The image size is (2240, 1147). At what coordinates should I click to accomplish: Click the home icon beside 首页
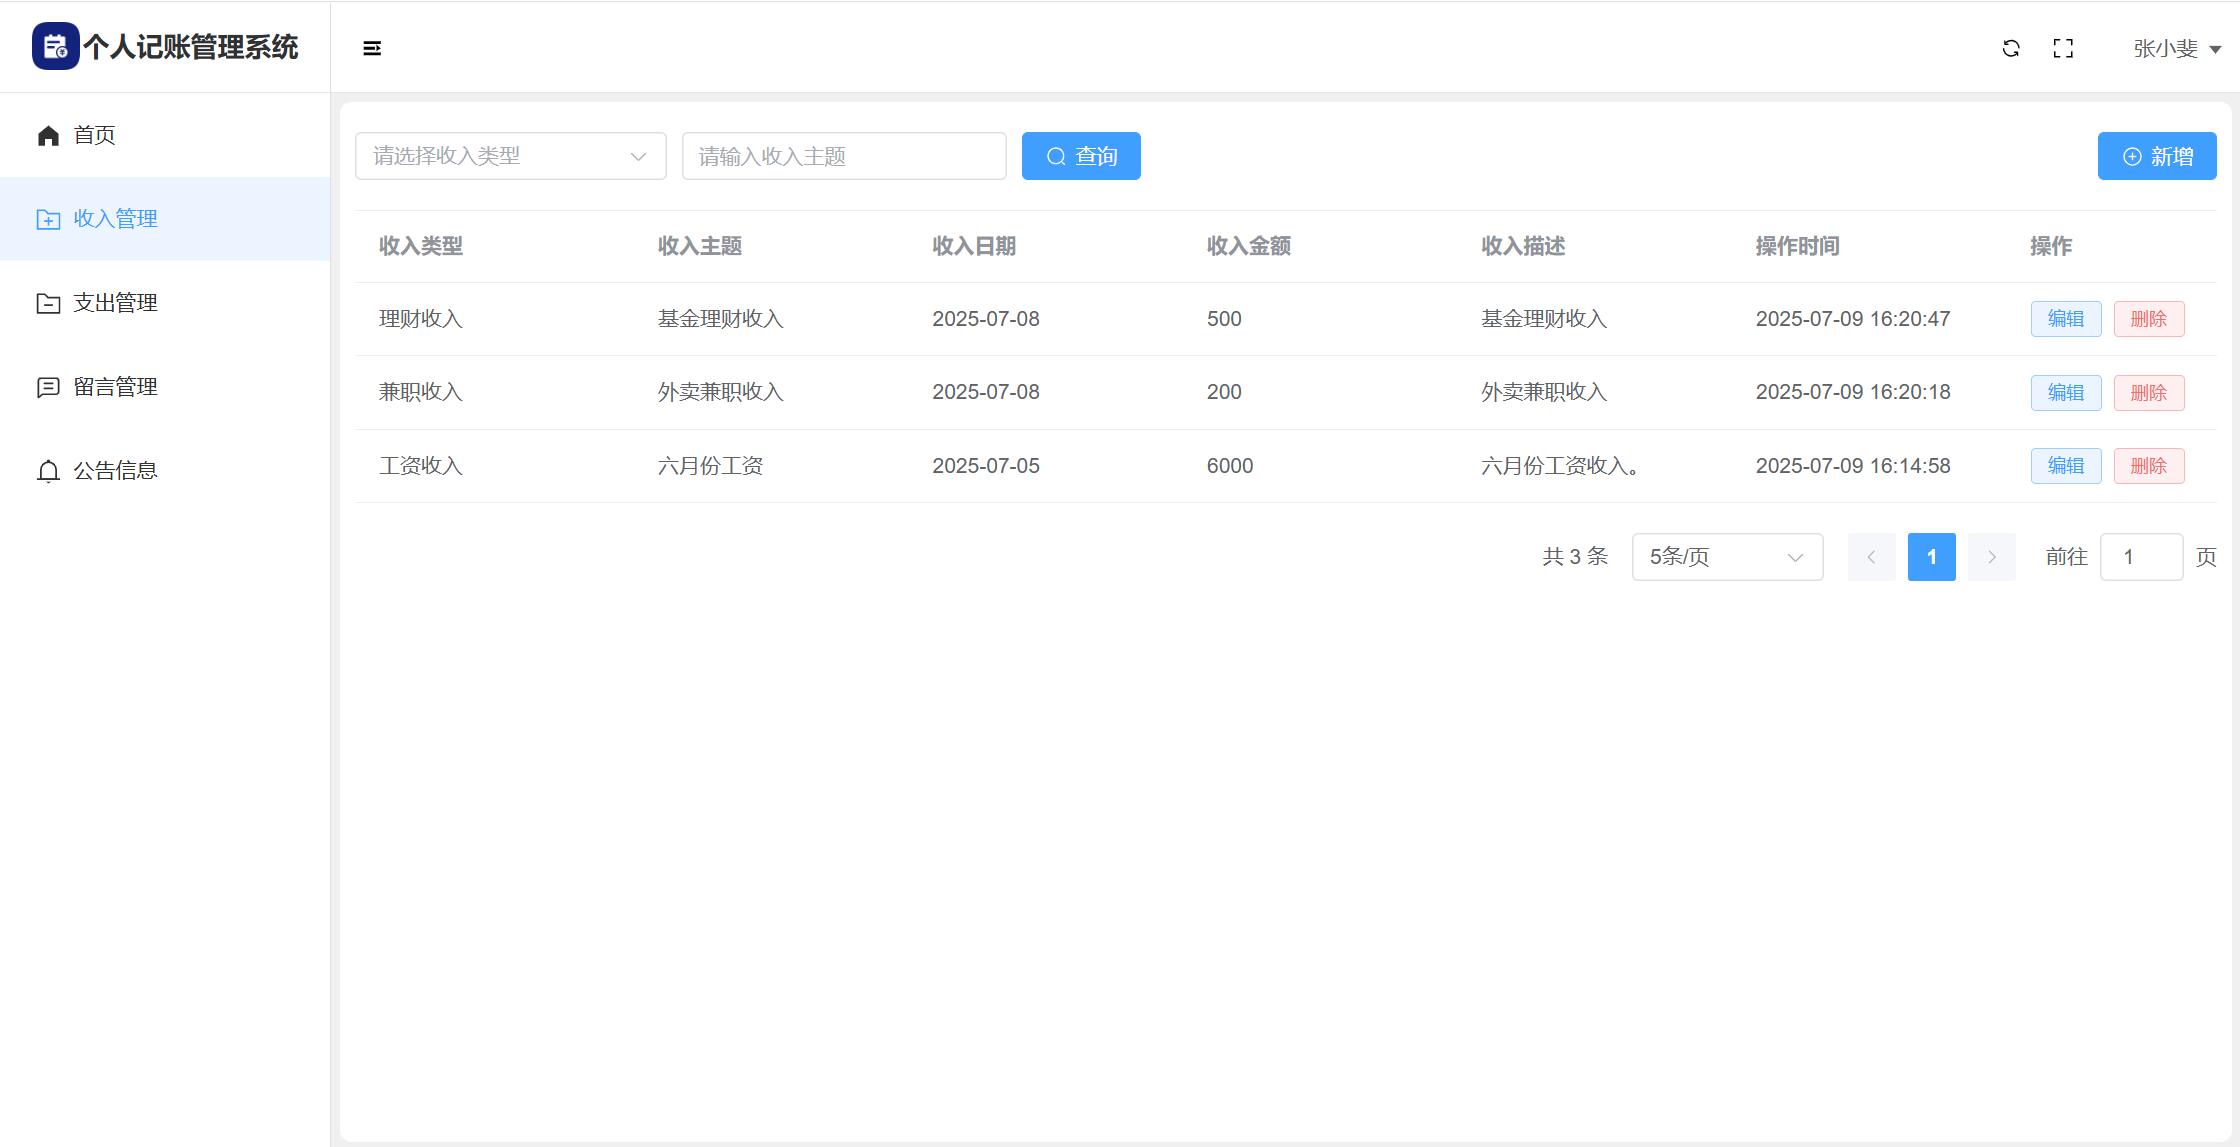tap(48, 136)
